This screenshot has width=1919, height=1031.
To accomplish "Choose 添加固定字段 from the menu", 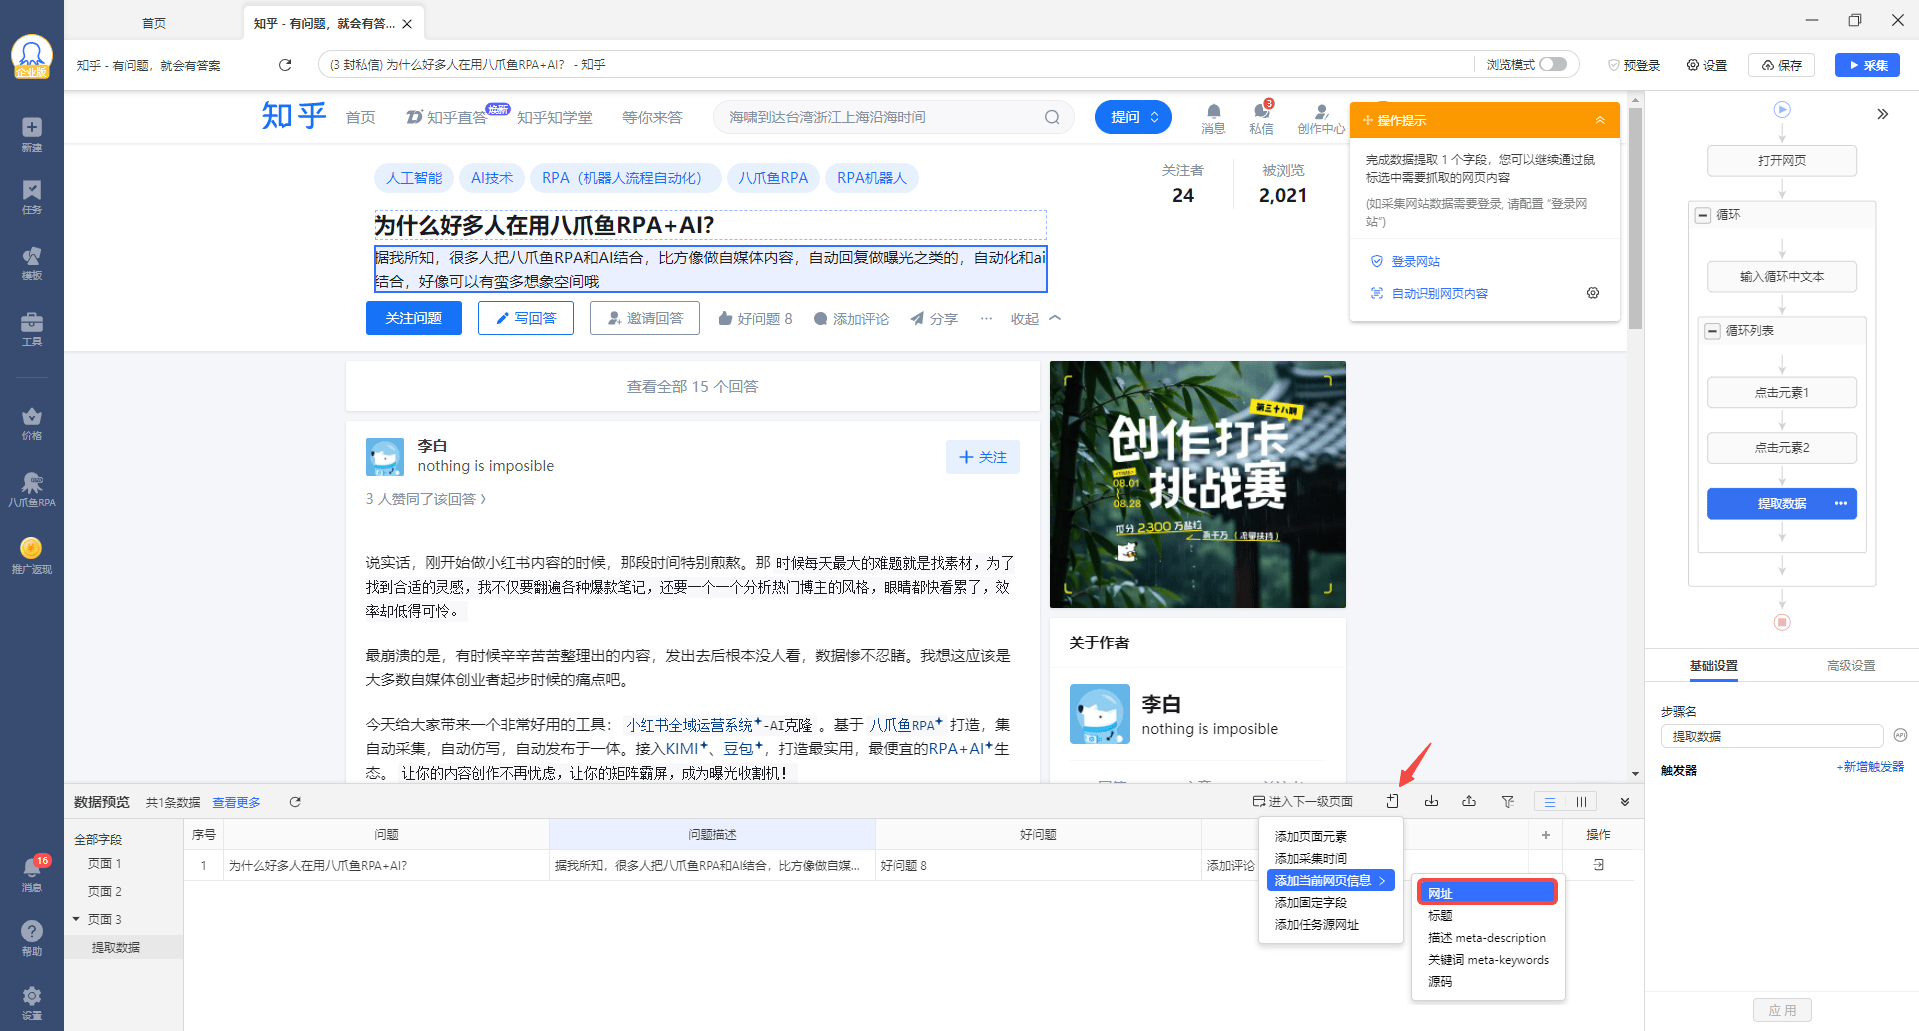I will pos(1311,903).
